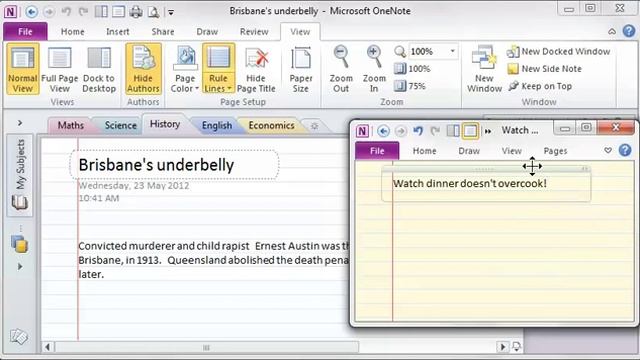
Task: Expand the arrow below stacked notebooks icon
Action: coord(20,267)
